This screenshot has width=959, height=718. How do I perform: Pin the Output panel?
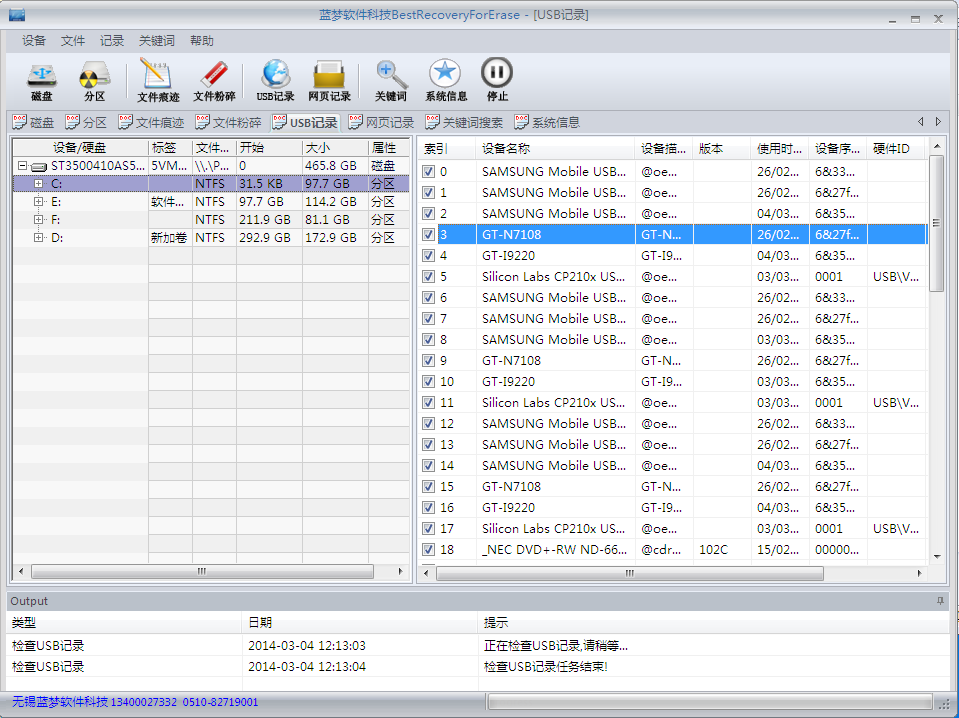pyautogui.click(x=940, y=601)
